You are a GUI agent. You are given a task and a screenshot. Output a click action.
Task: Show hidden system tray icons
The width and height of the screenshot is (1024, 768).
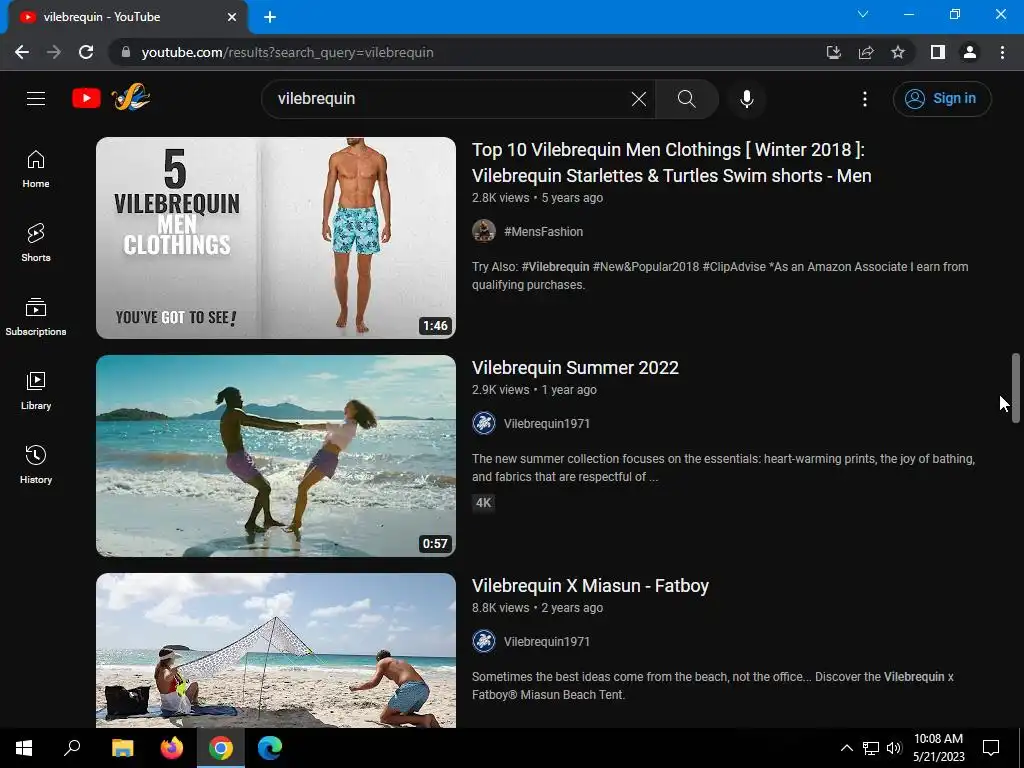846,748
